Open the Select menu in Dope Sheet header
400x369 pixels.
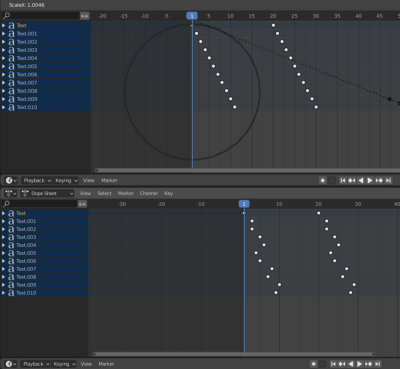pyautogui.click(x=104, y=193)
